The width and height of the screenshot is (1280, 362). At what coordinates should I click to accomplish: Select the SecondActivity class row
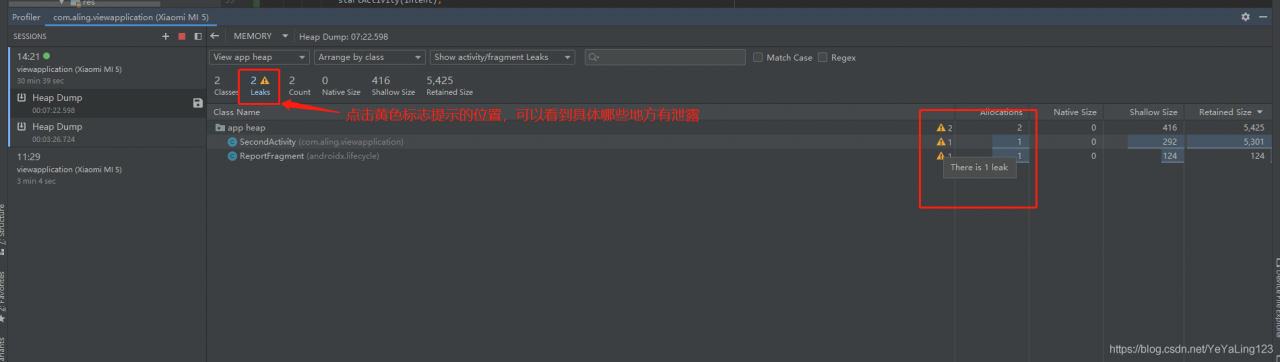pos(740,142)
